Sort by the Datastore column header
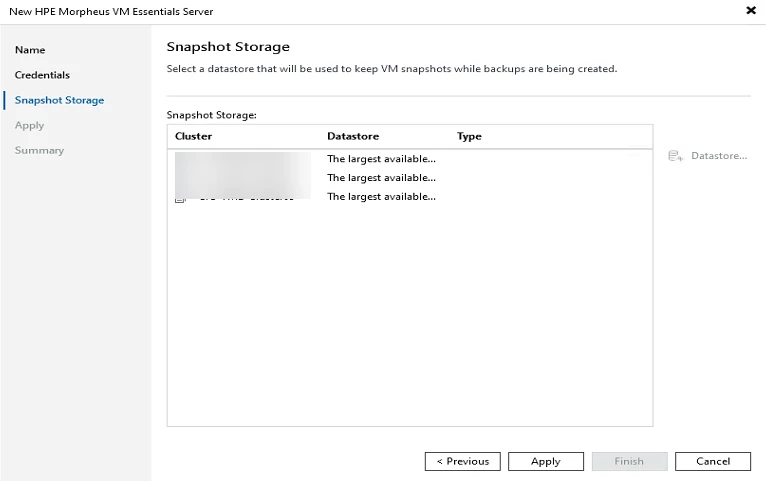 pyautogui.click(x=353, y=136)
